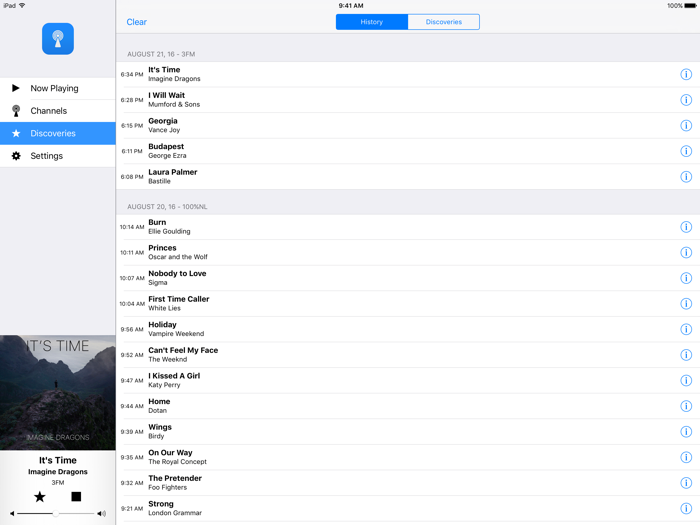View info for Laura Palmer by Bastille
The image size is (700, 525).
[x=686, y=177]
